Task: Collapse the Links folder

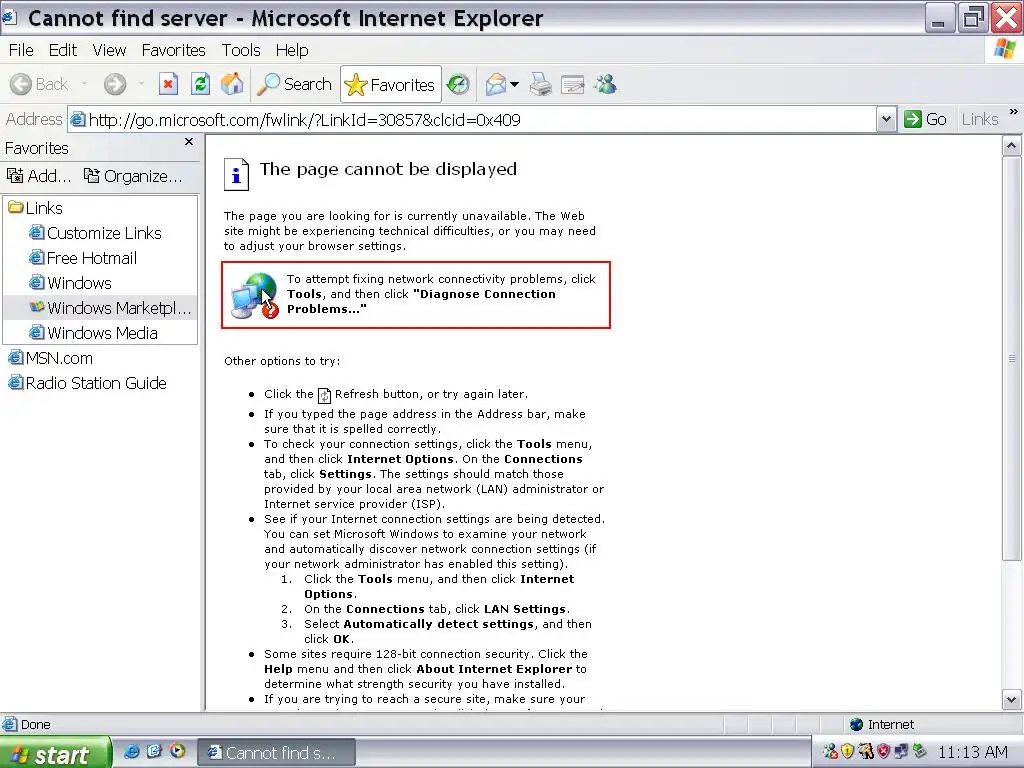Action: [x=35, y=208]
